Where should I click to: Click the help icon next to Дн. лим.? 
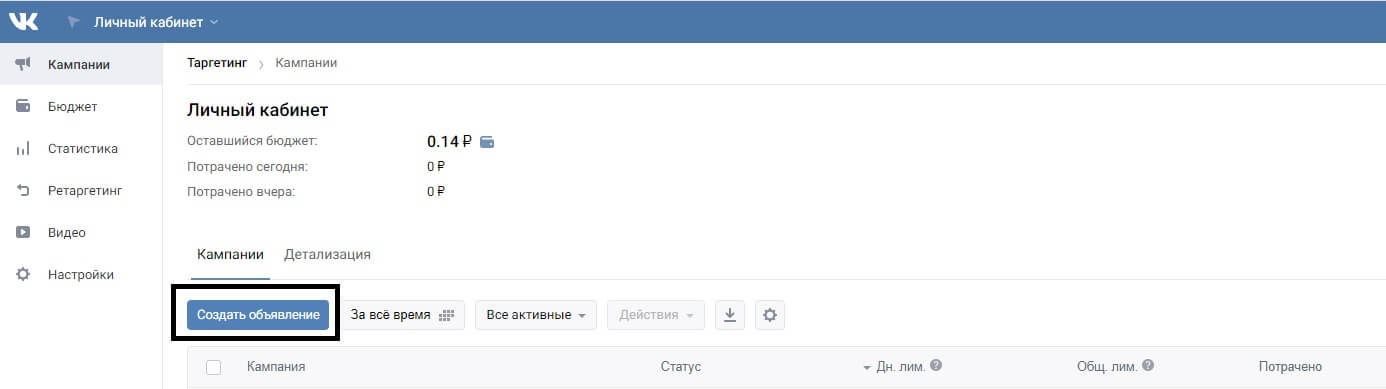click(937, 366)
